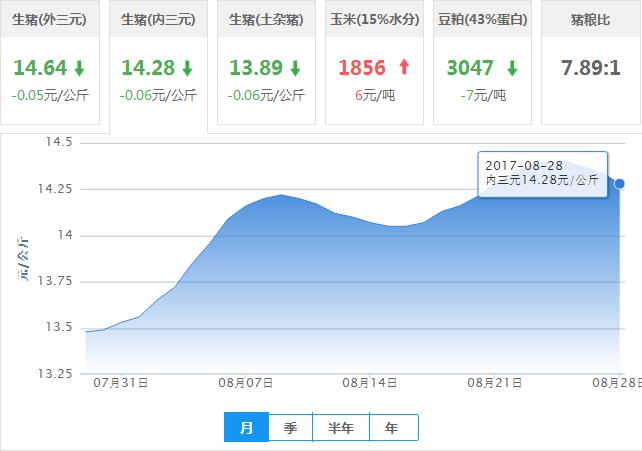Show the monthly chart with 月 button

coord(246,427)
